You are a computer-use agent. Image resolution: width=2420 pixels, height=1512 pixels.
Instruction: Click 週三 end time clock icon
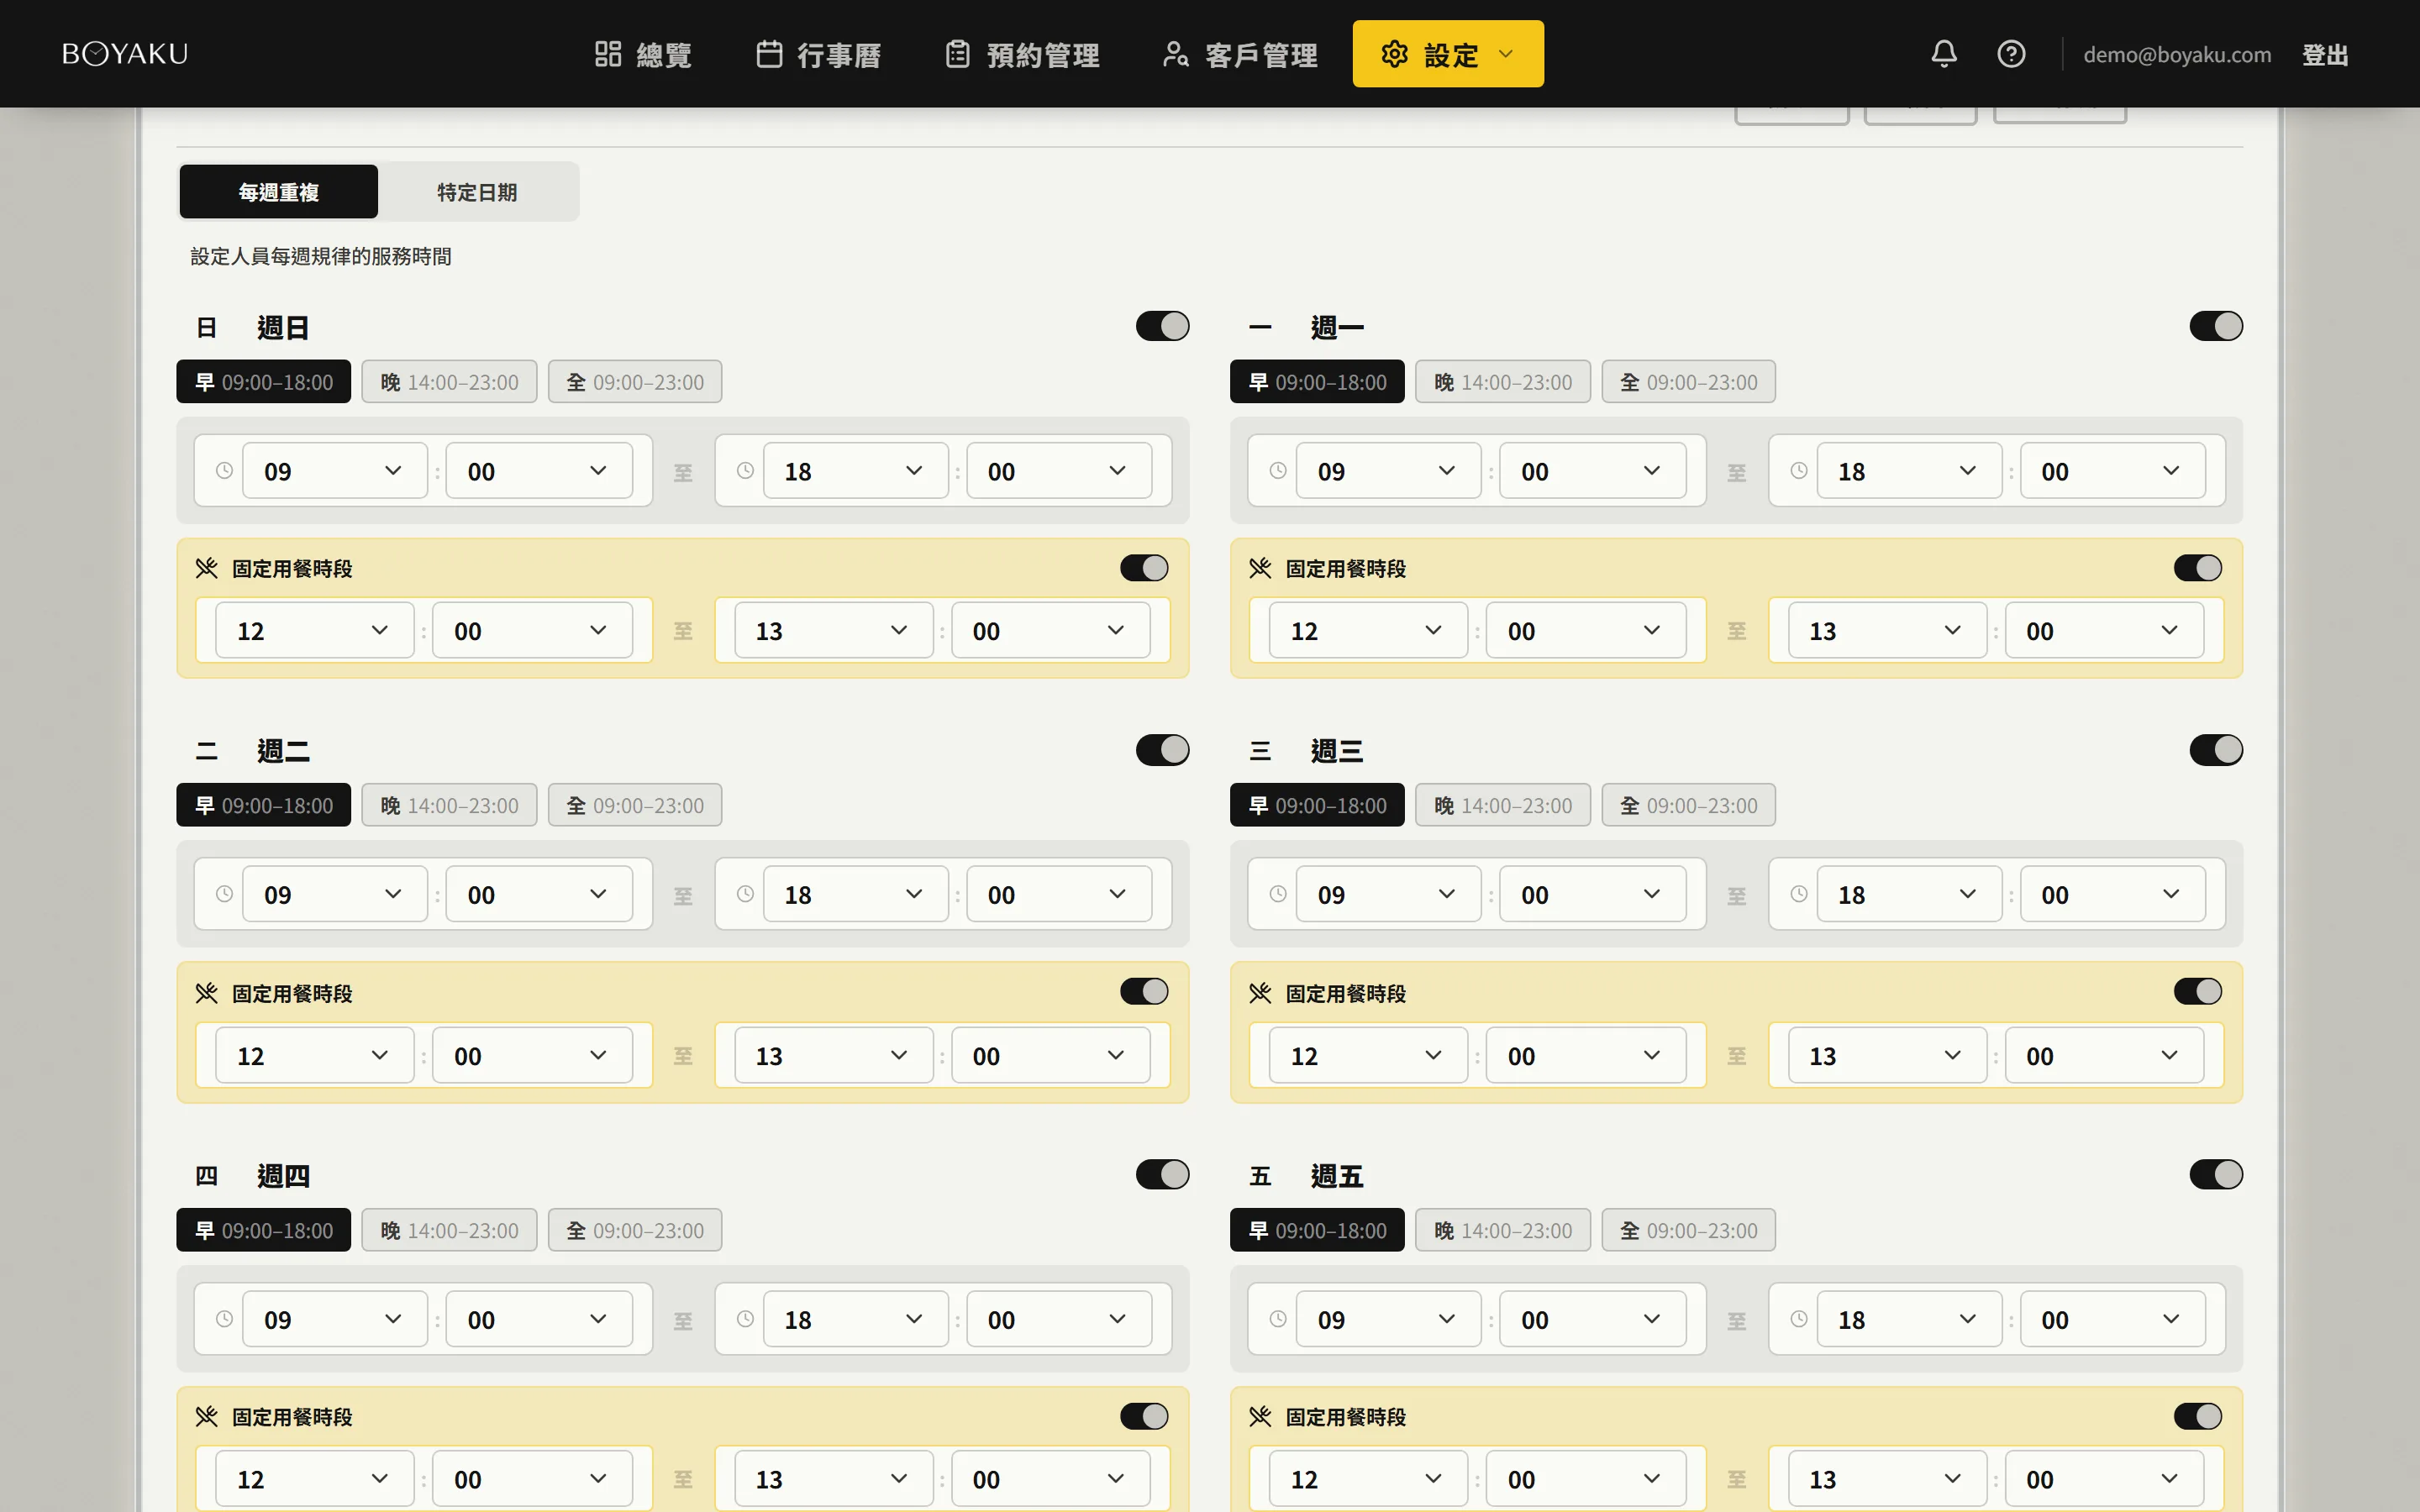pos(1799,894)
